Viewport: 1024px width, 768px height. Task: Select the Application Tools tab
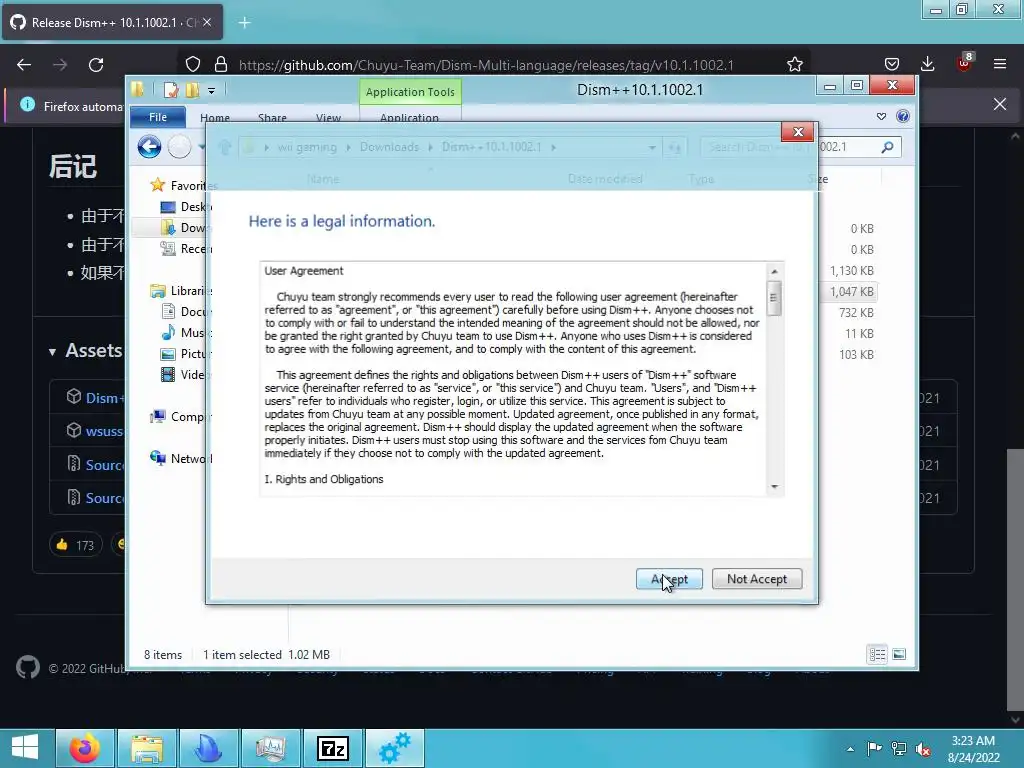(410, 92)
